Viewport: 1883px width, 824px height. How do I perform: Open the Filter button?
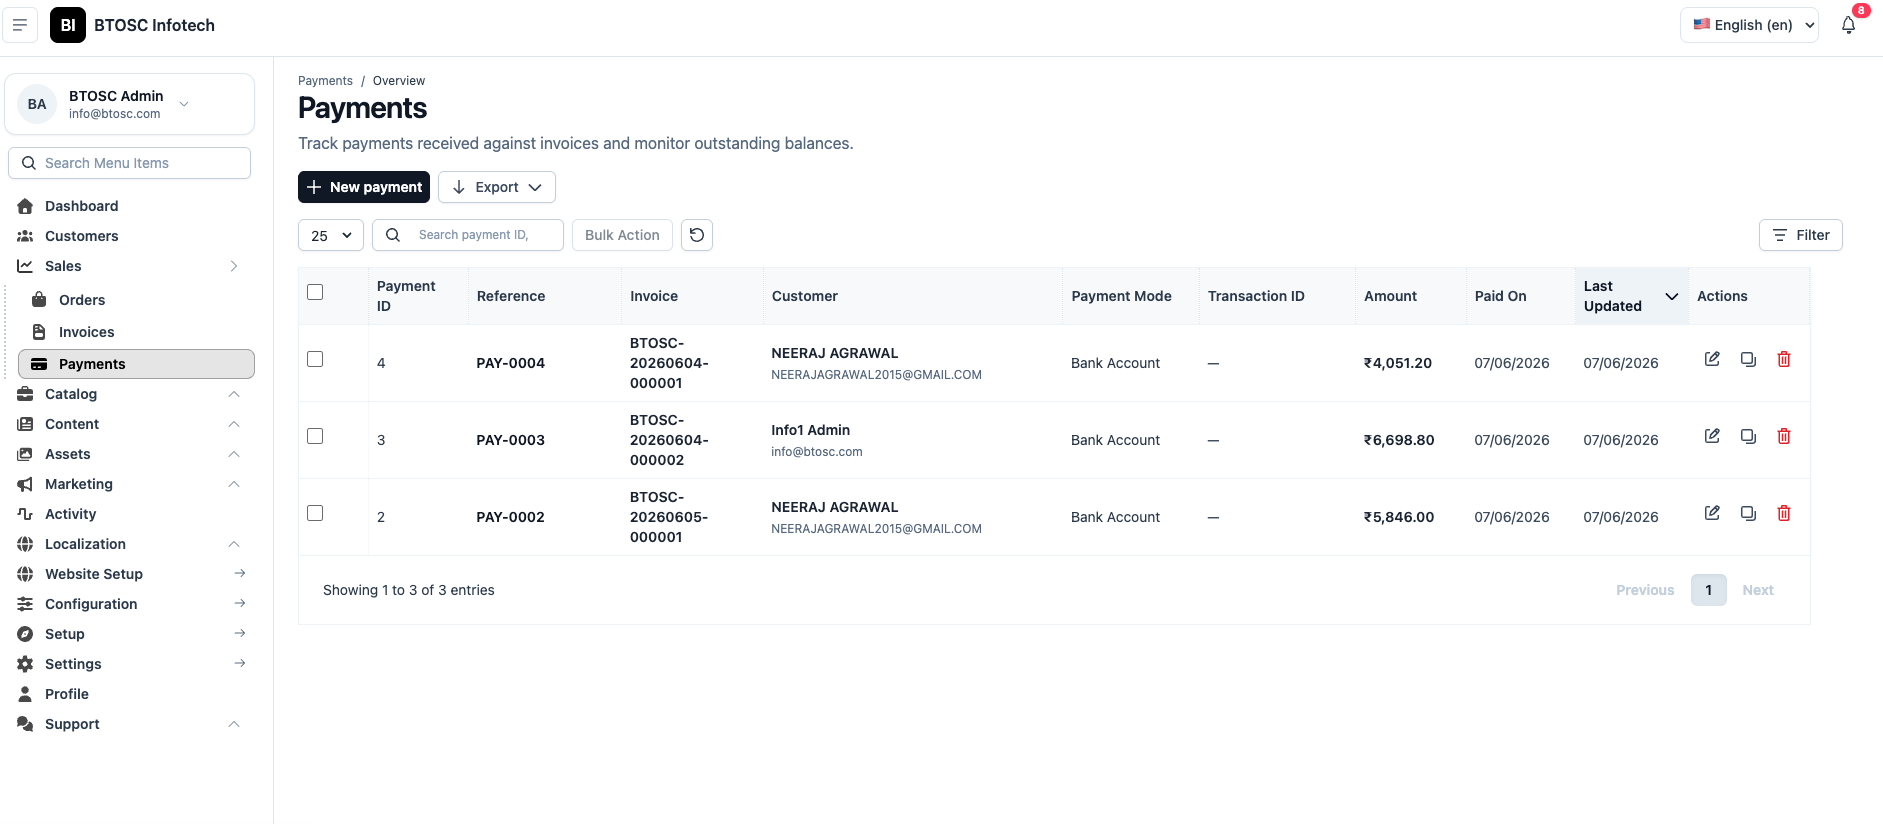(1801, 235)
